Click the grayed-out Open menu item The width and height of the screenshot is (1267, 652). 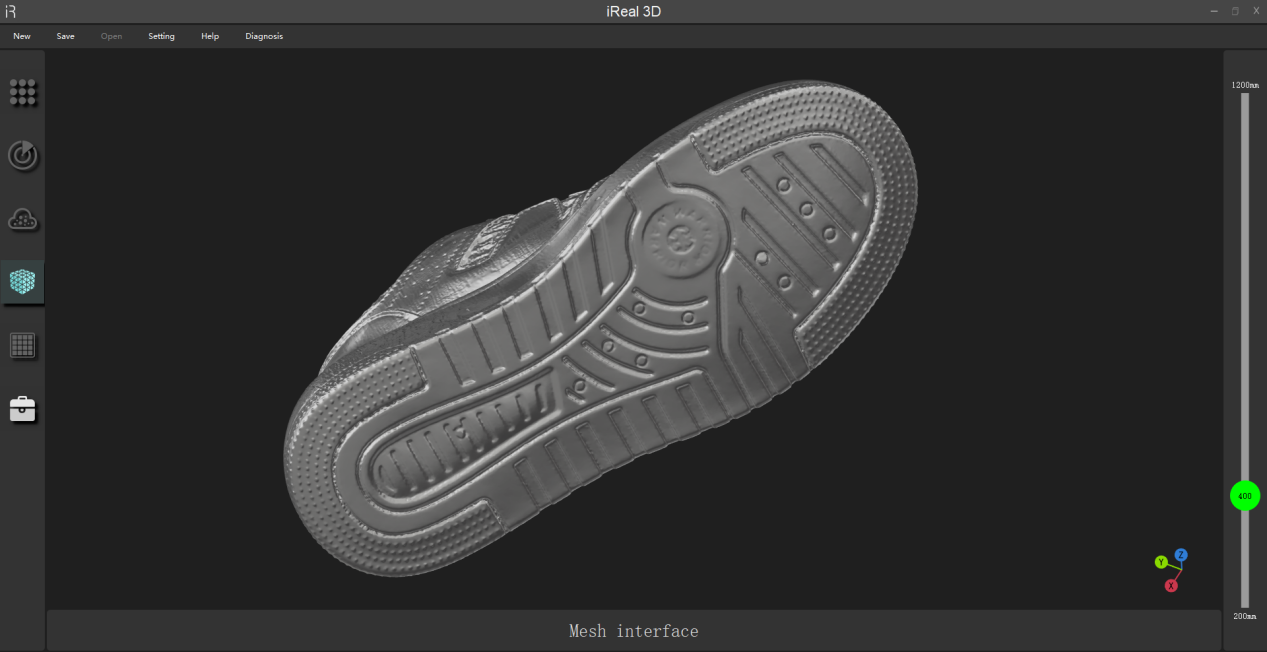pyautogui.click(x=111, y=36)
